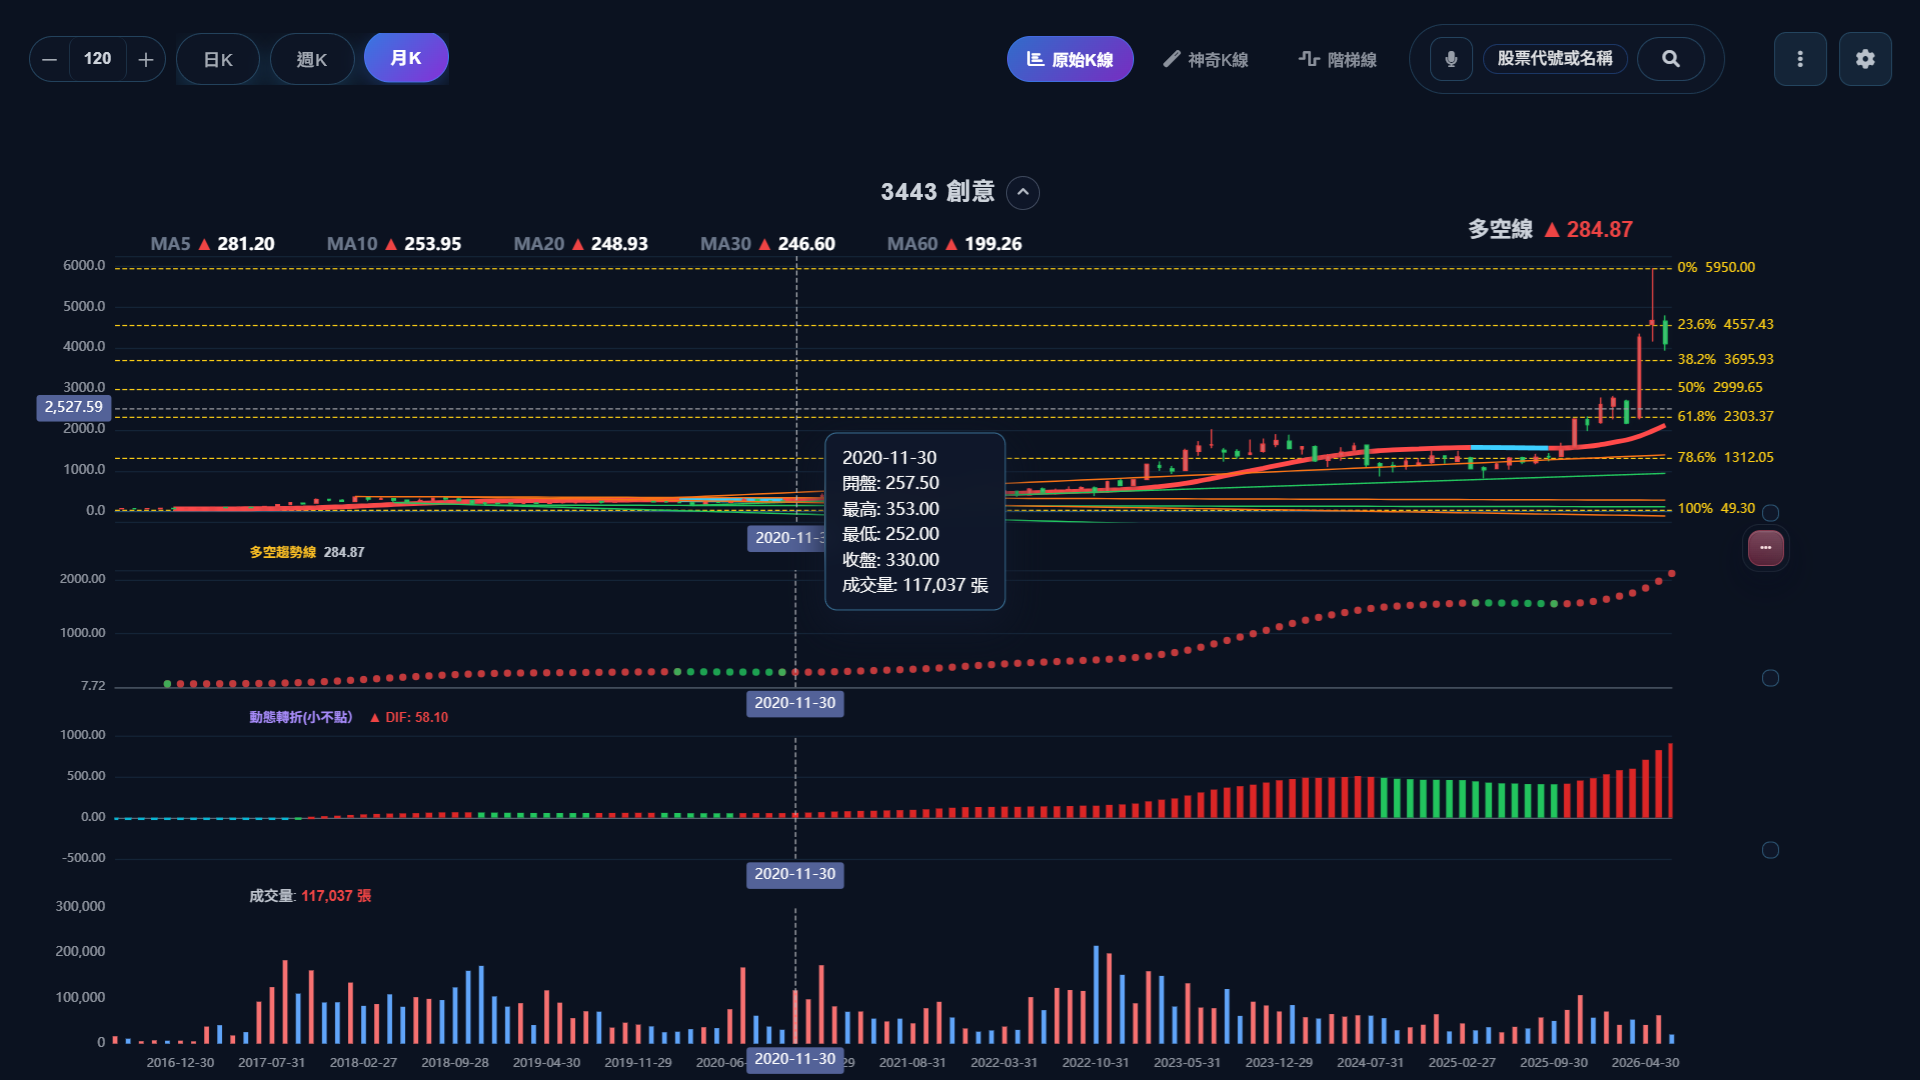Image resolution: width=1920 pixels, height=1080 pixels.
Task: Switch to 神奇K線 chart mode
Action: 1205,60
